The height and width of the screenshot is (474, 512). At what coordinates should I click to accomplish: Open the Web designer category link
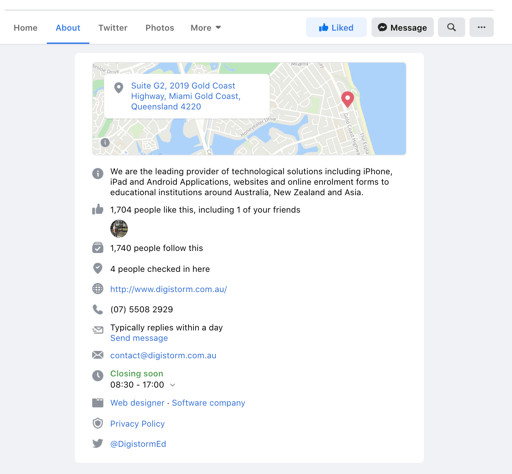pos(137,403)
